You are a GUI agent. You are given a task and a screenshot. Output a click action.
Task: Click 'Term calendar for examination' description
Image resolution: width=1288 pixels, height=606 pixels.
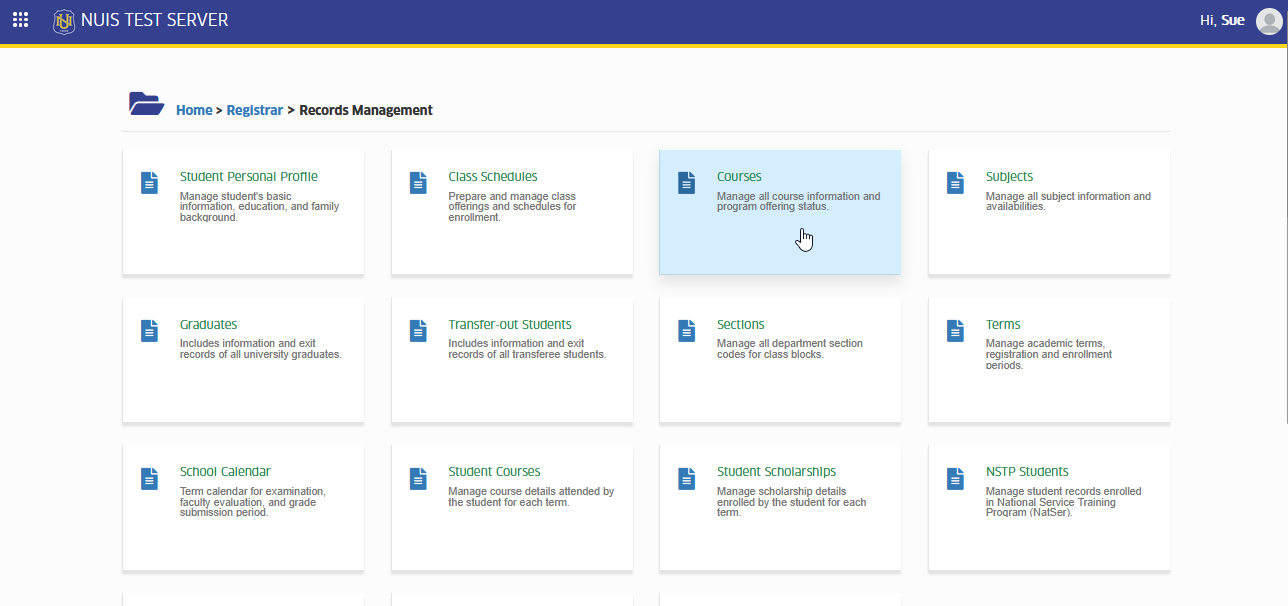point(253,502)
